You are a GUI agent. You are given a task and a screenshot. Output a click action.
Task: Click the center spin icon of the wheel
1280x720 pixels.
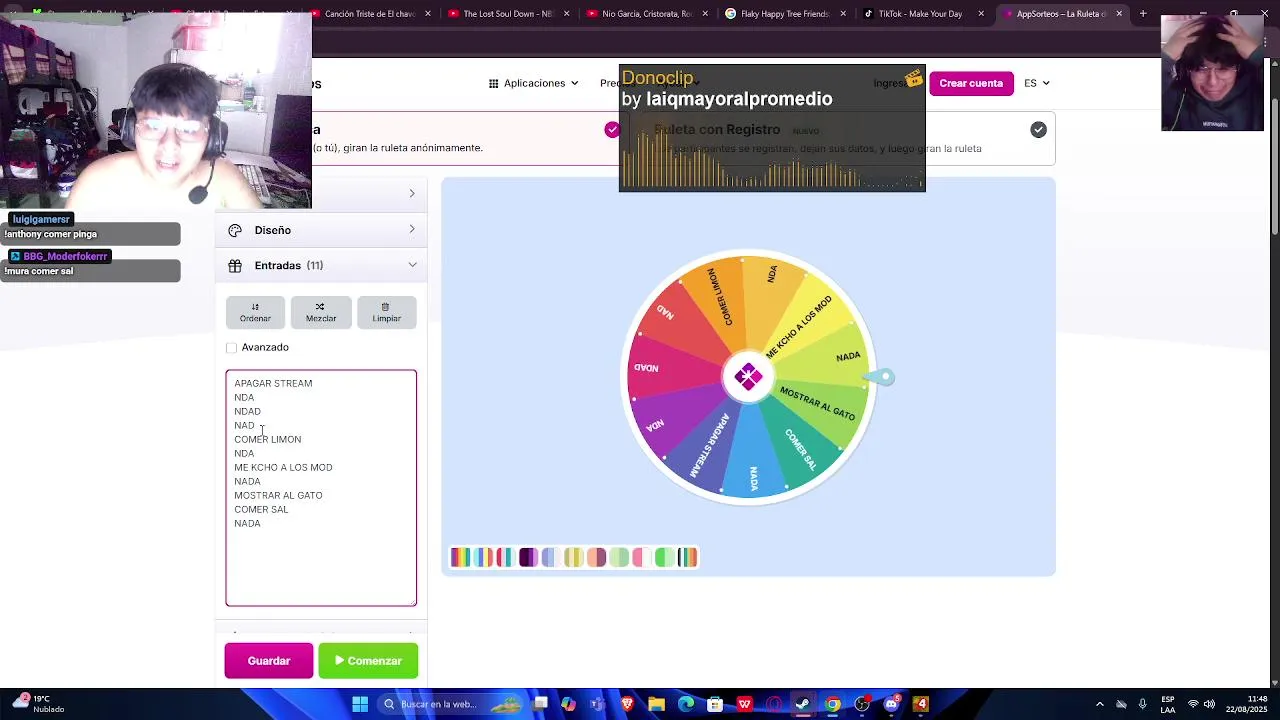coord(748,377)
